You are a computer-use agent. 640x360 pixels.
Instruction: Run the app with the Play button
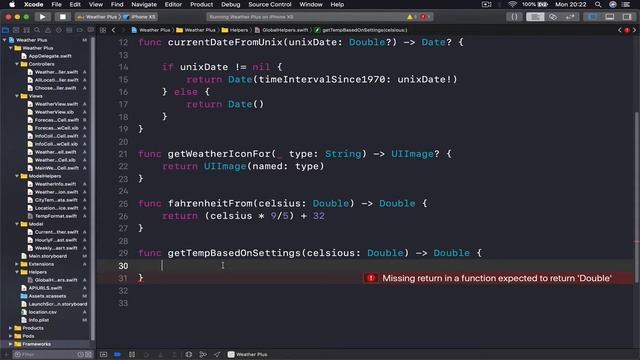42,17
